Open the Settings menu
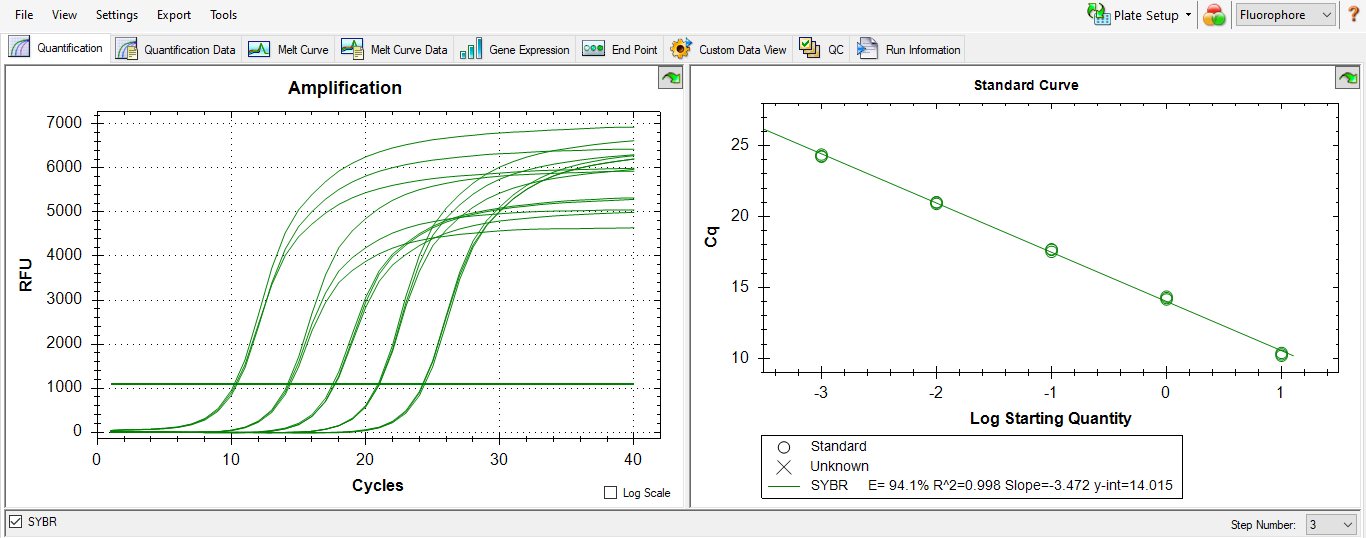The width and height of the screenshot is (1366, 538). click(x=117, y=15)
